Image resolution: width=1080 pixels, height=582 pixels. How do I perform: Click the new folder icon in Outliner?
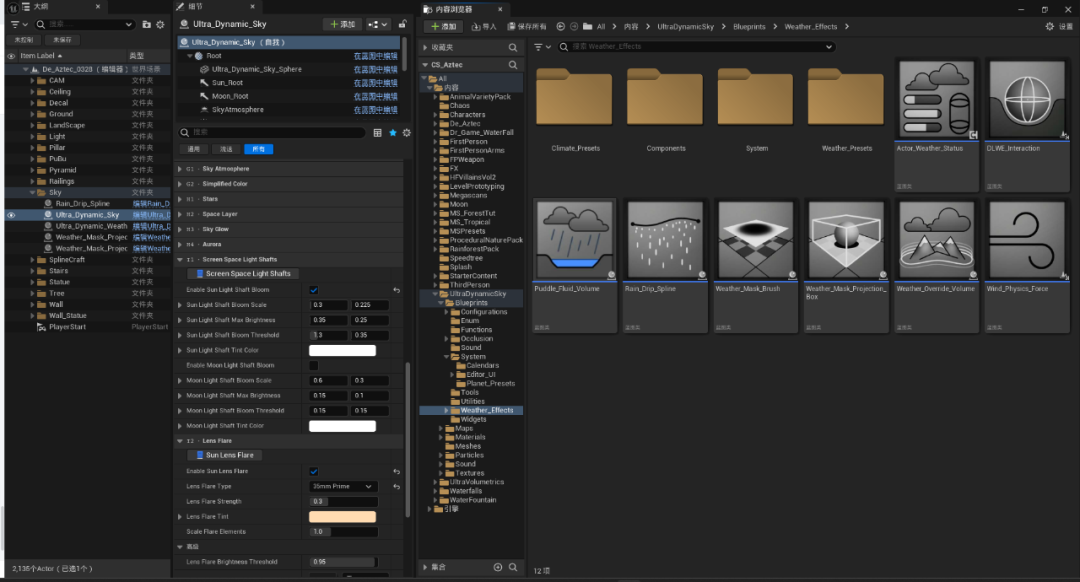(146, 23)
